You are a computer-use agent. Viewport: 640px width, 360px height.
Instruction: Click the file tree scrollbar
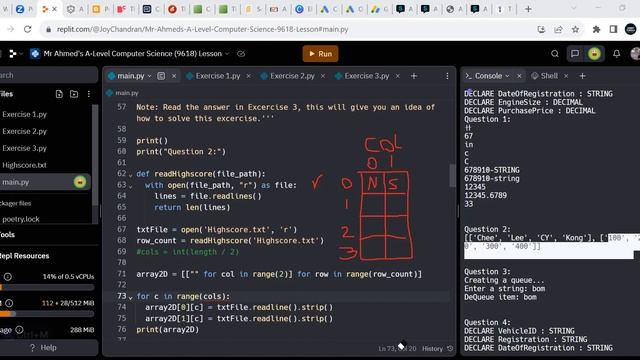(x=95, y=155)
